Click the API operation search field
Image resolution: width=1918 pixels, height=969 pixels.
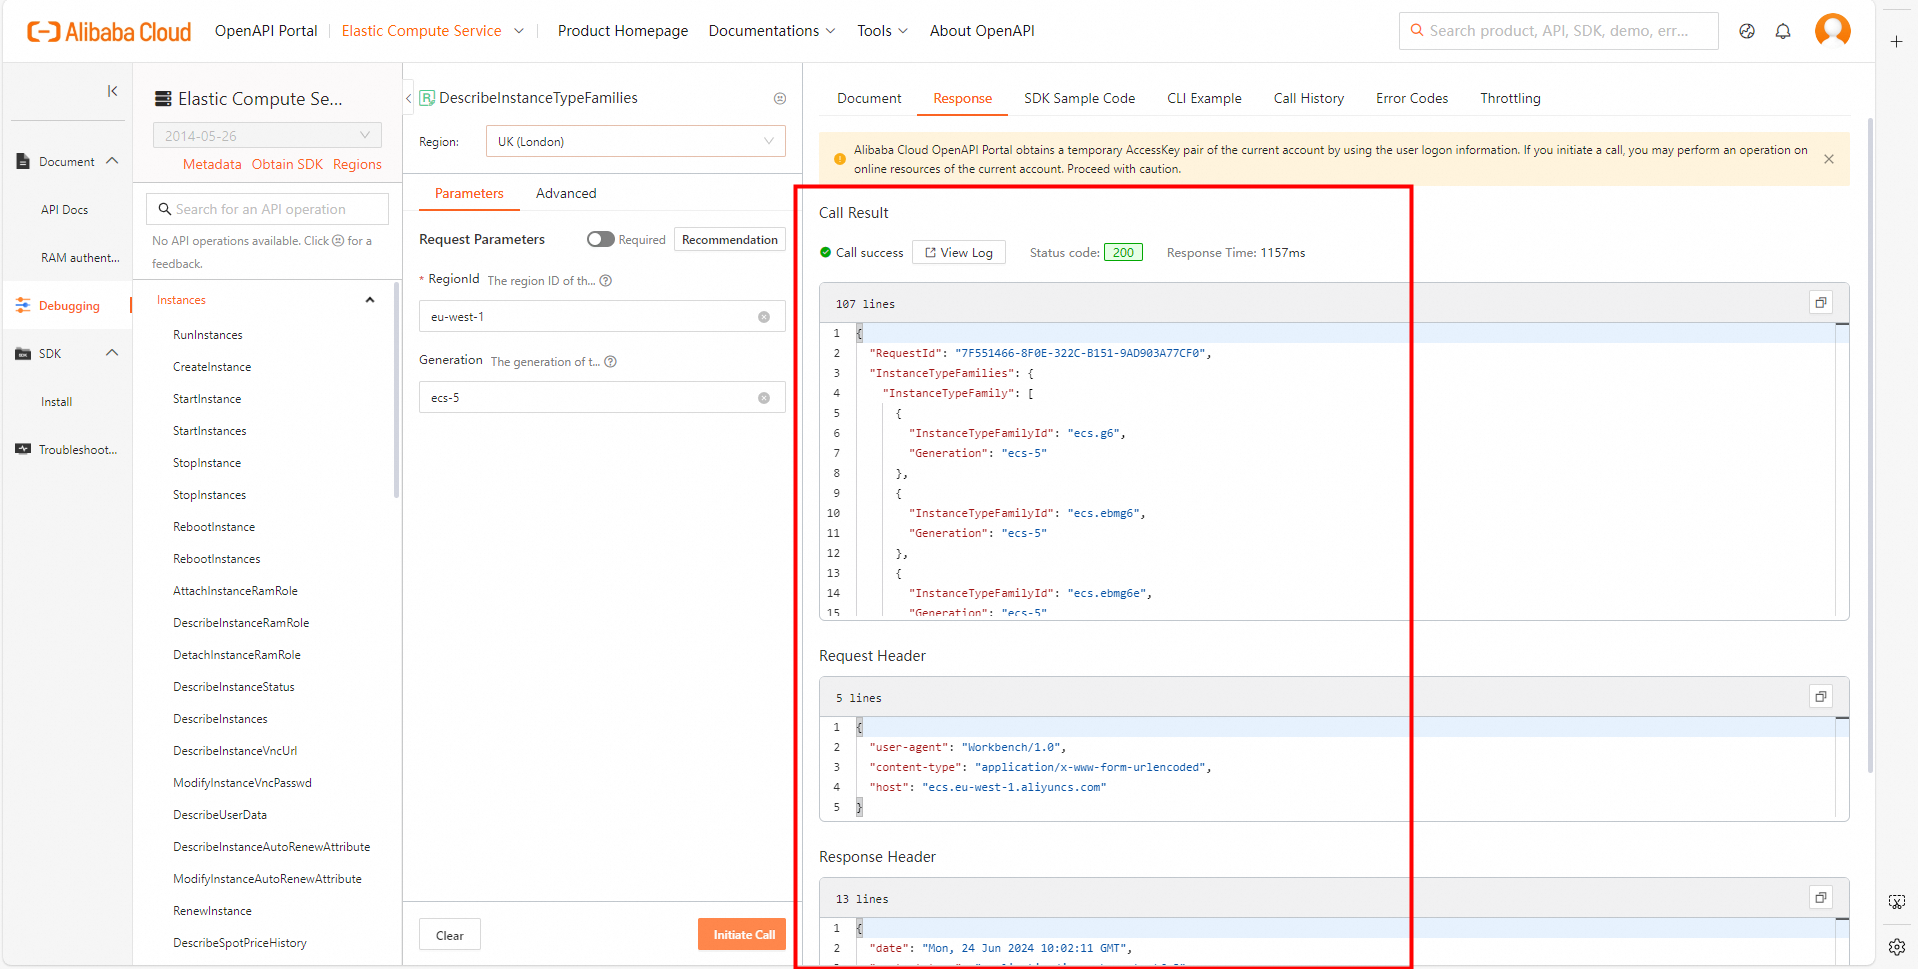pos(267,209)
